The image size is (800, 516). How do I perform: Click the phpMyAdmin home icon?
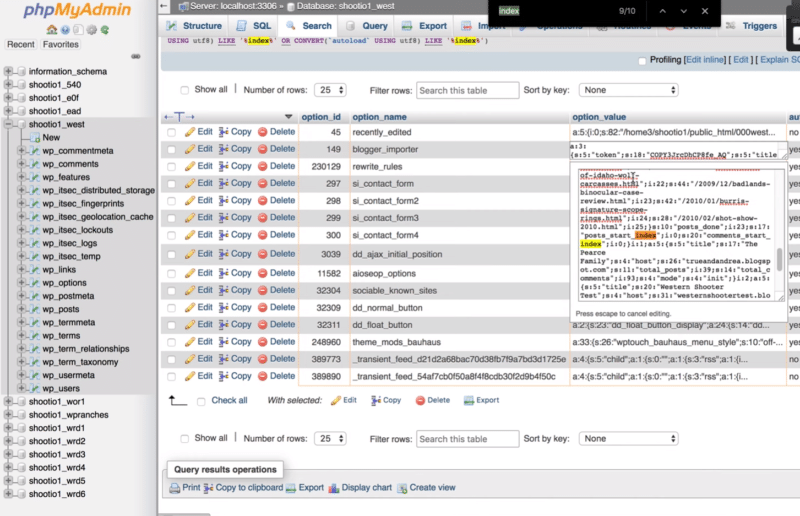[x=52, y=30]
